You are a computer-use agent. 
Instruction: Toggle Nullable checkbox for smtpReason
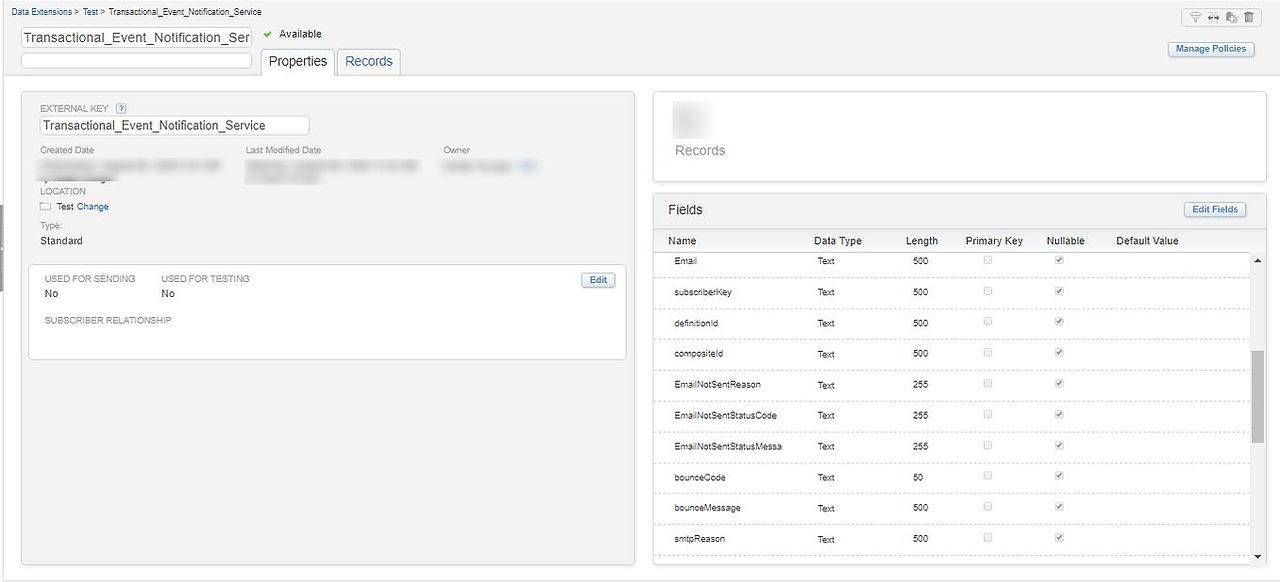pos(1060,538)
